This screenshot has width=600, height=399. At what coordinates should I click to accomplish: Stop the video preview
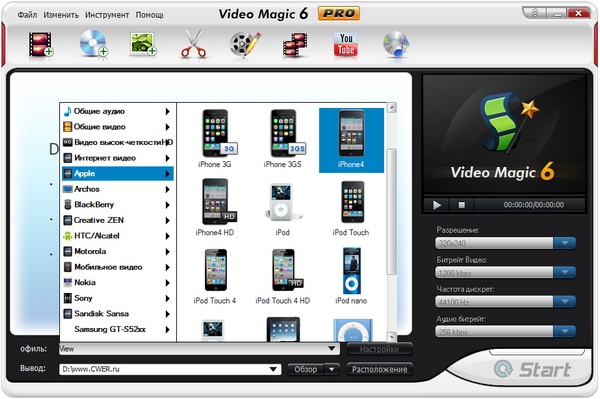click(462, 205)
